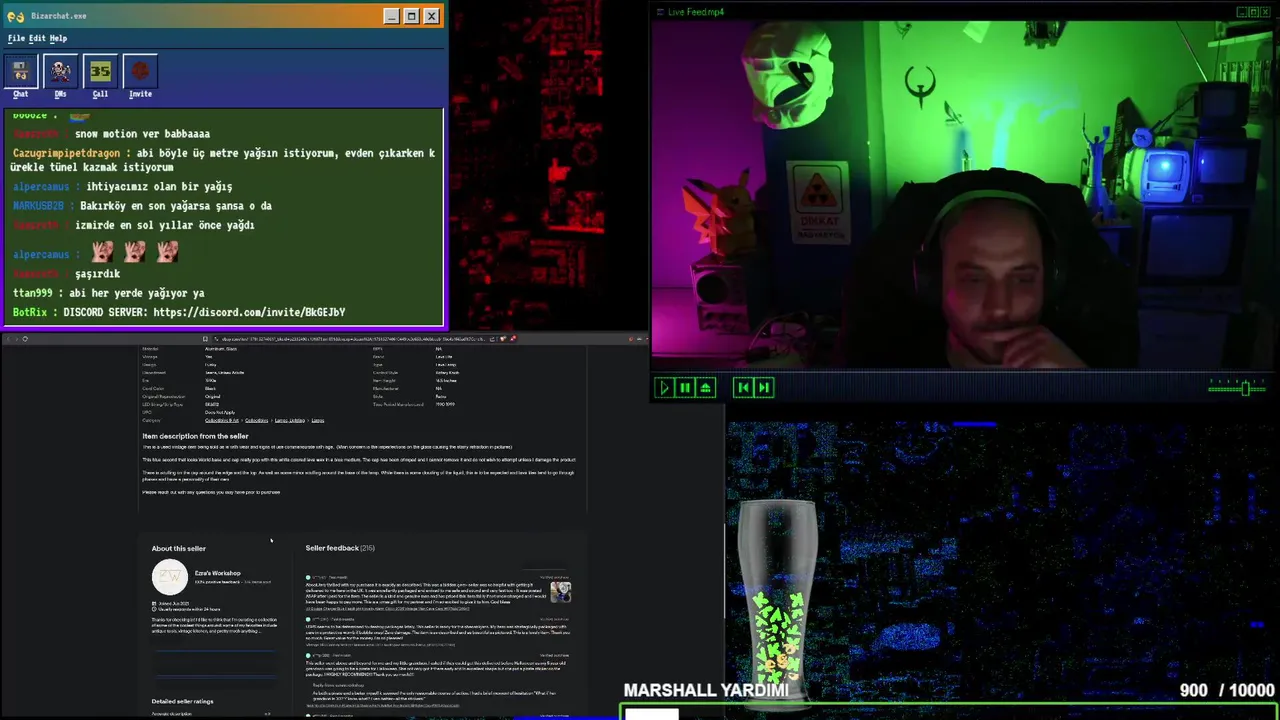Click the 'Detailed seller ratings' heading
This screenshot has width=1280, height=720.
(x=182, y=701)
